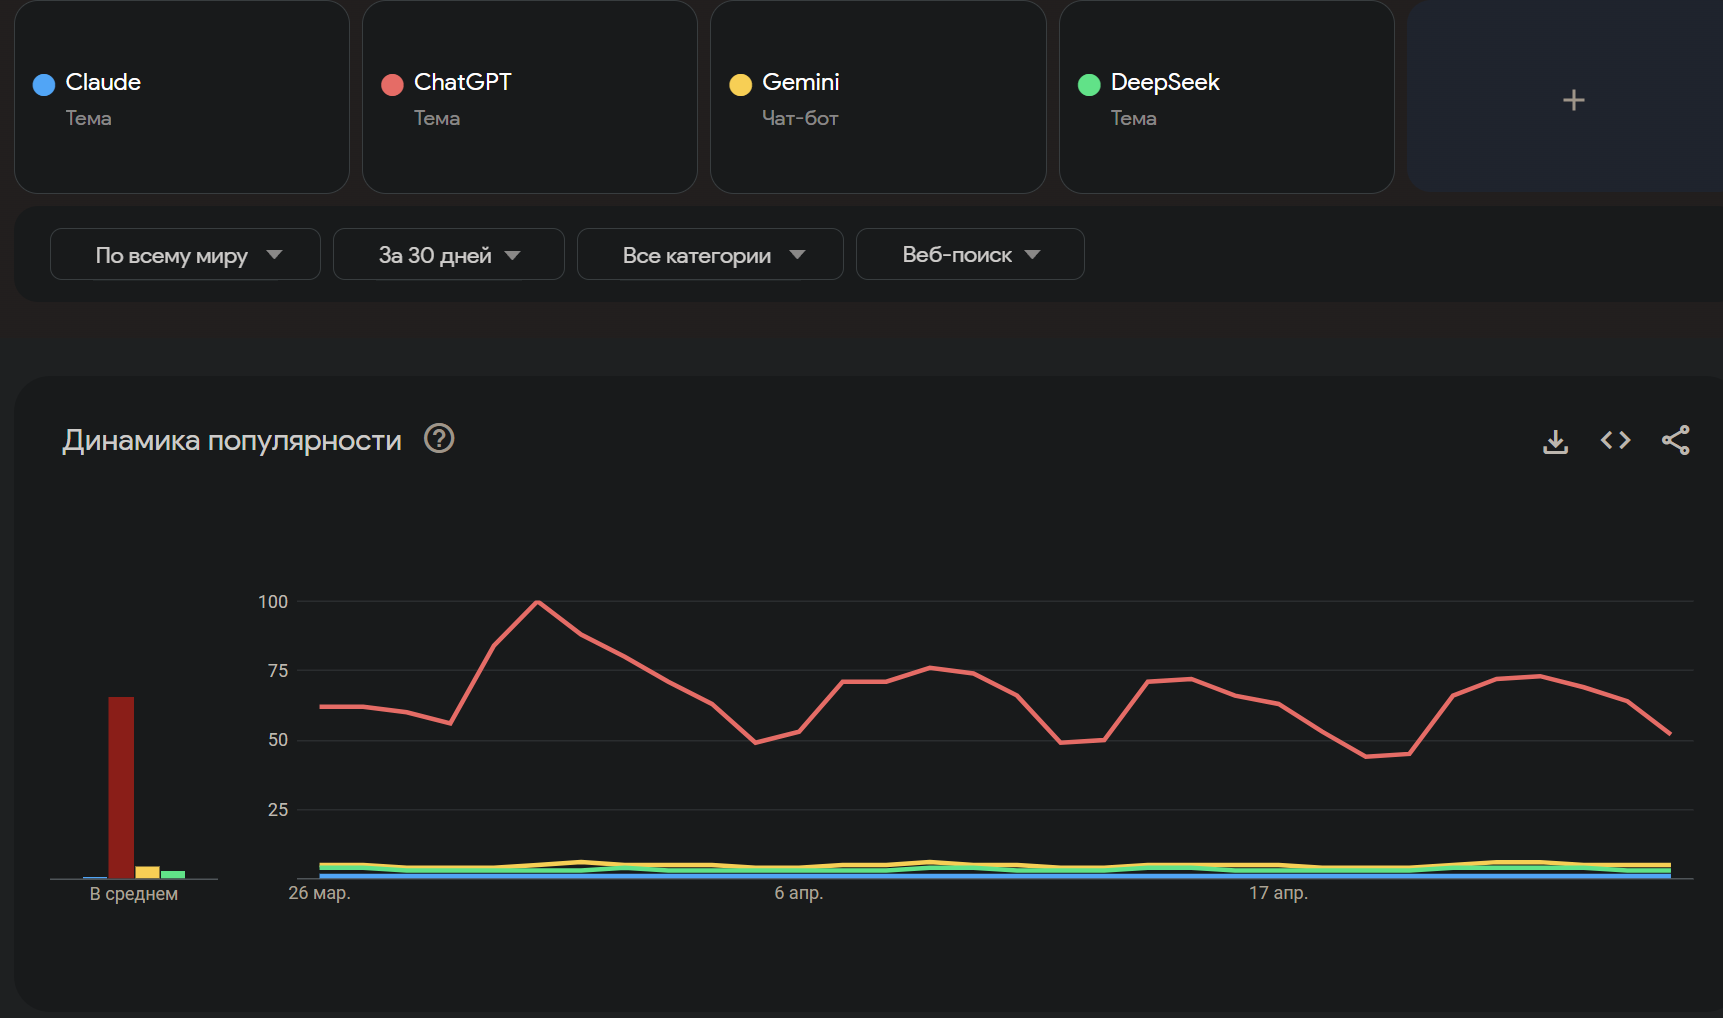This screenshot has width=1723, height=1018.
Task: Click the 26 мар. axis label
Action: [x=319, y=893]
